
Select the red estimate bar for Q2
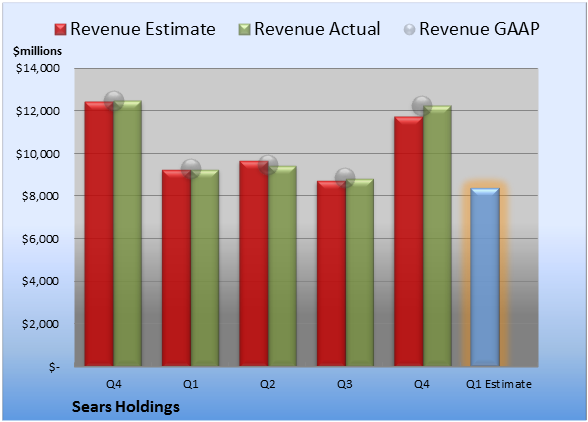(254, 263)
